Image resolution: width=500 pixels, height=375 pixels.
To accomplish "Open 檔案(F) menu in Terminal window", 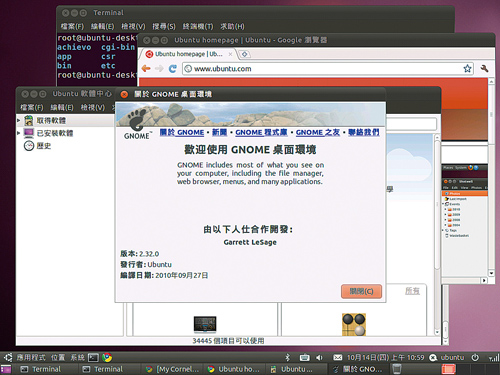I will (72, 26).
